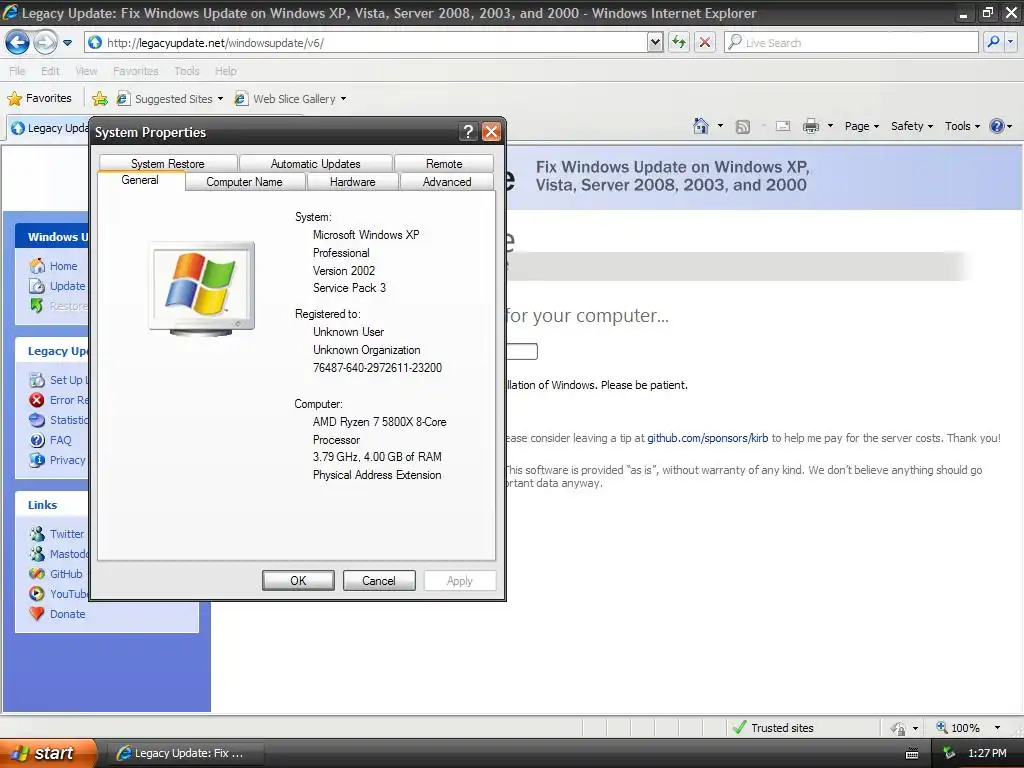Open the View menu
The height and width of the screenshot is (768, 1024).
tap(86, 71)
